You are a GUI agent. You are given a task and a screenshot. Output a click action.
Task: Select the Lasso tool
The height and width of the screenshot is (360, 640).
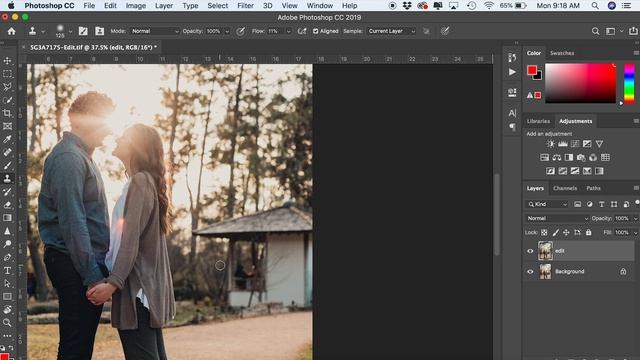7,87
